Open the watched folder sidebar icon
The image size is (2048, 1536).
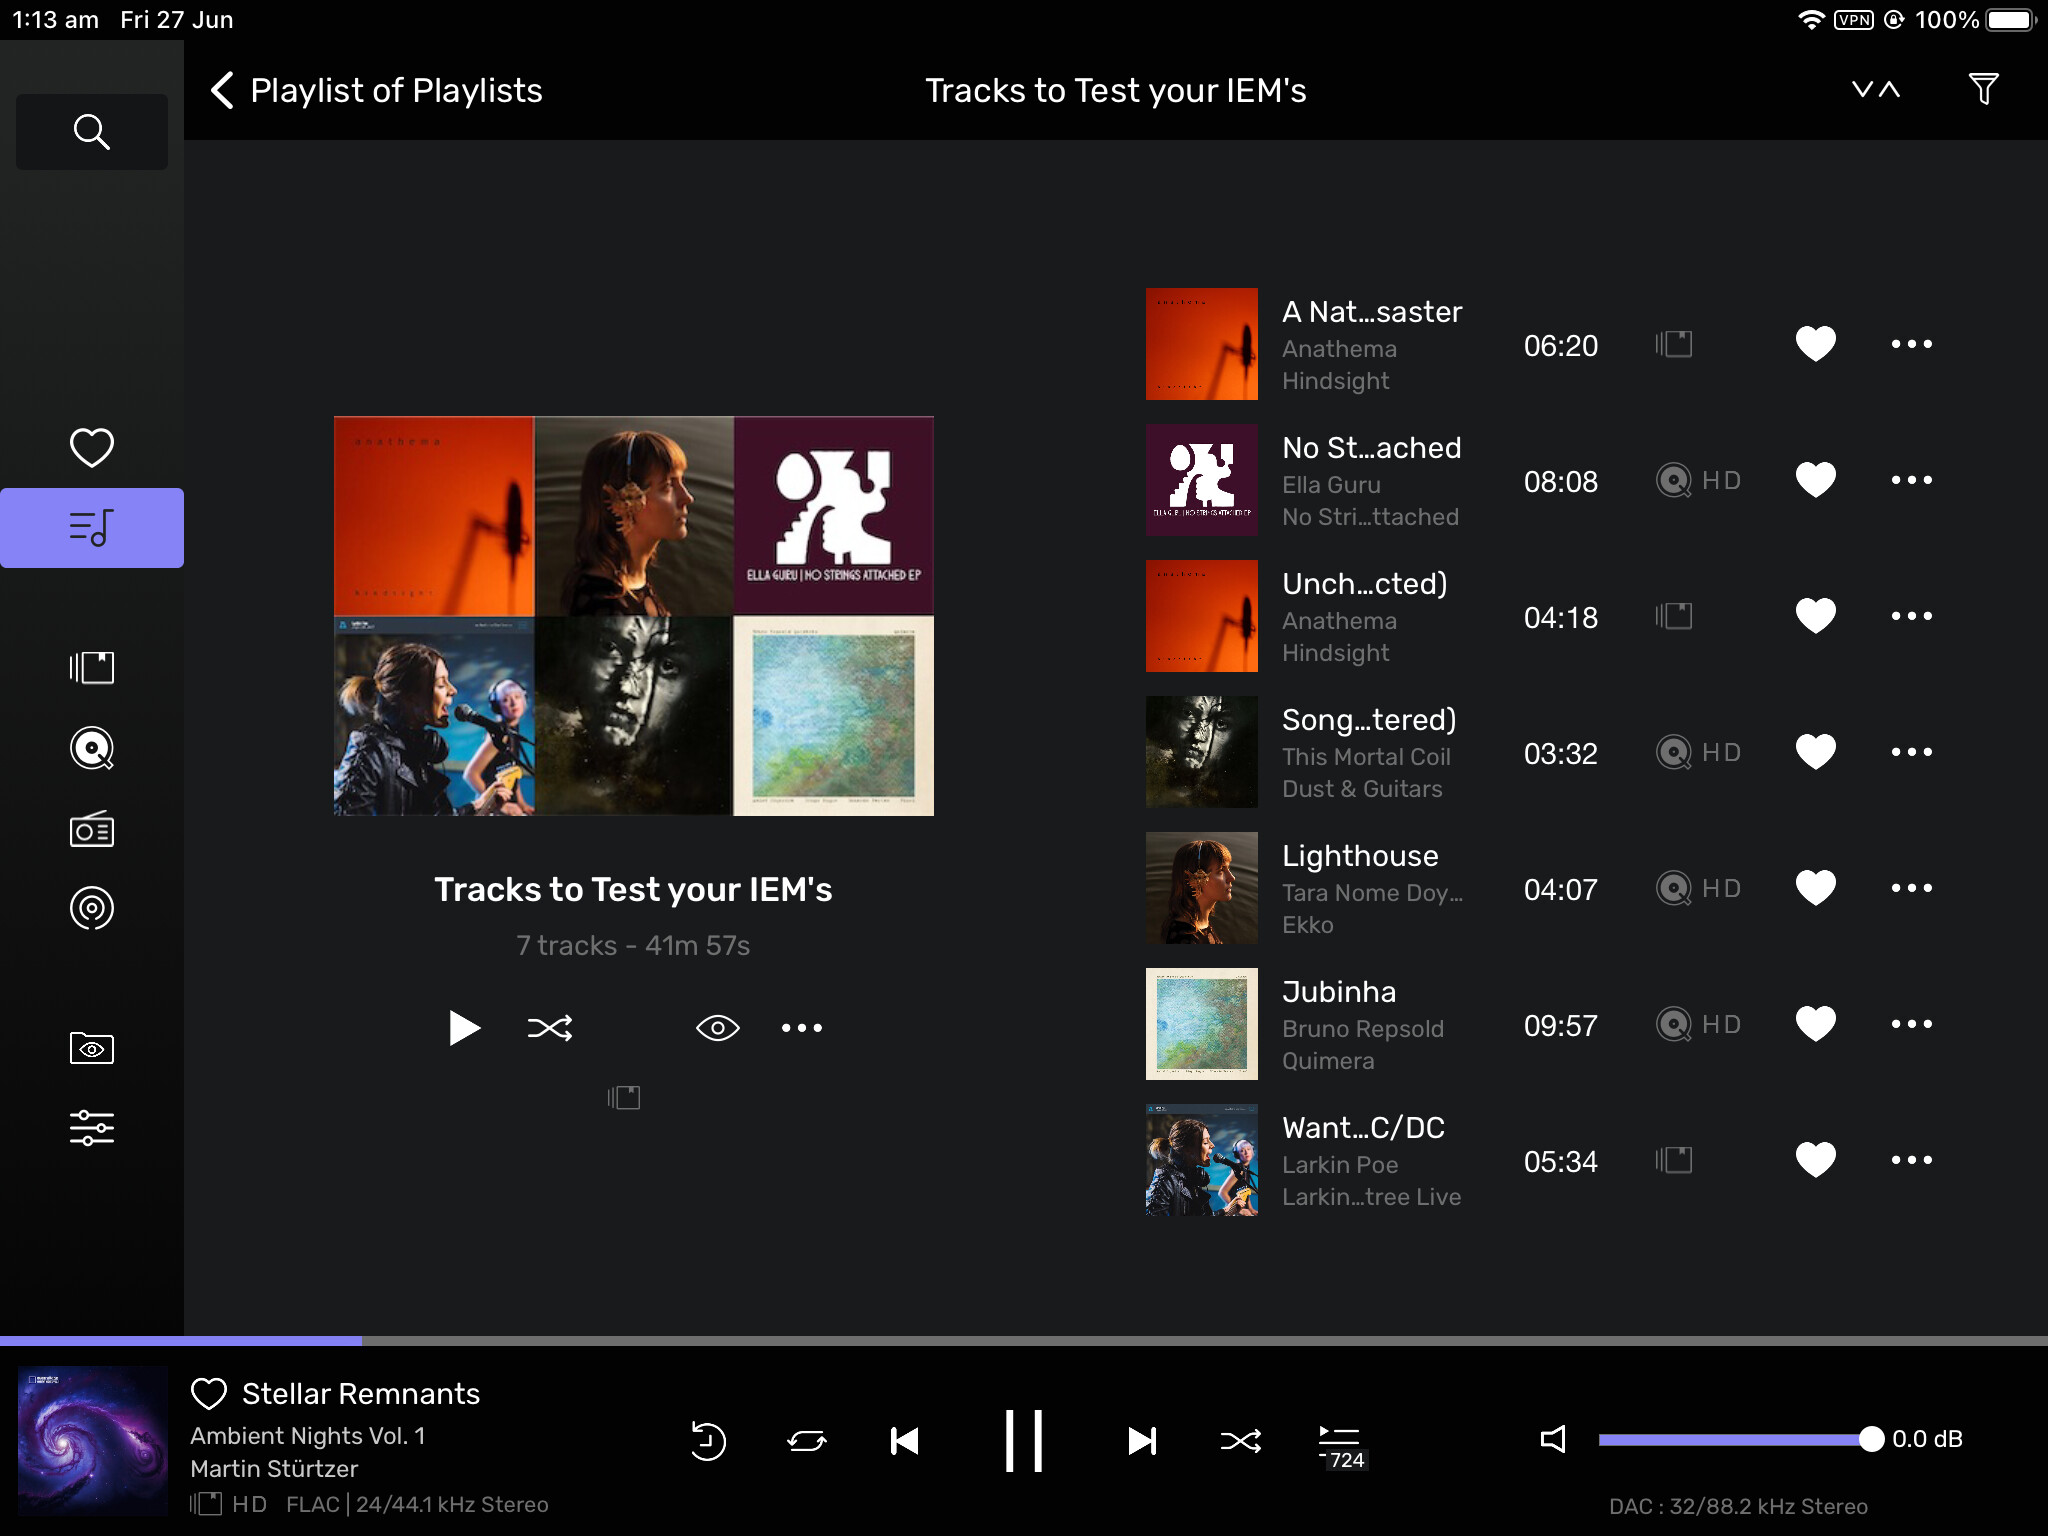pyautogui.click(x=91, y=1048)
